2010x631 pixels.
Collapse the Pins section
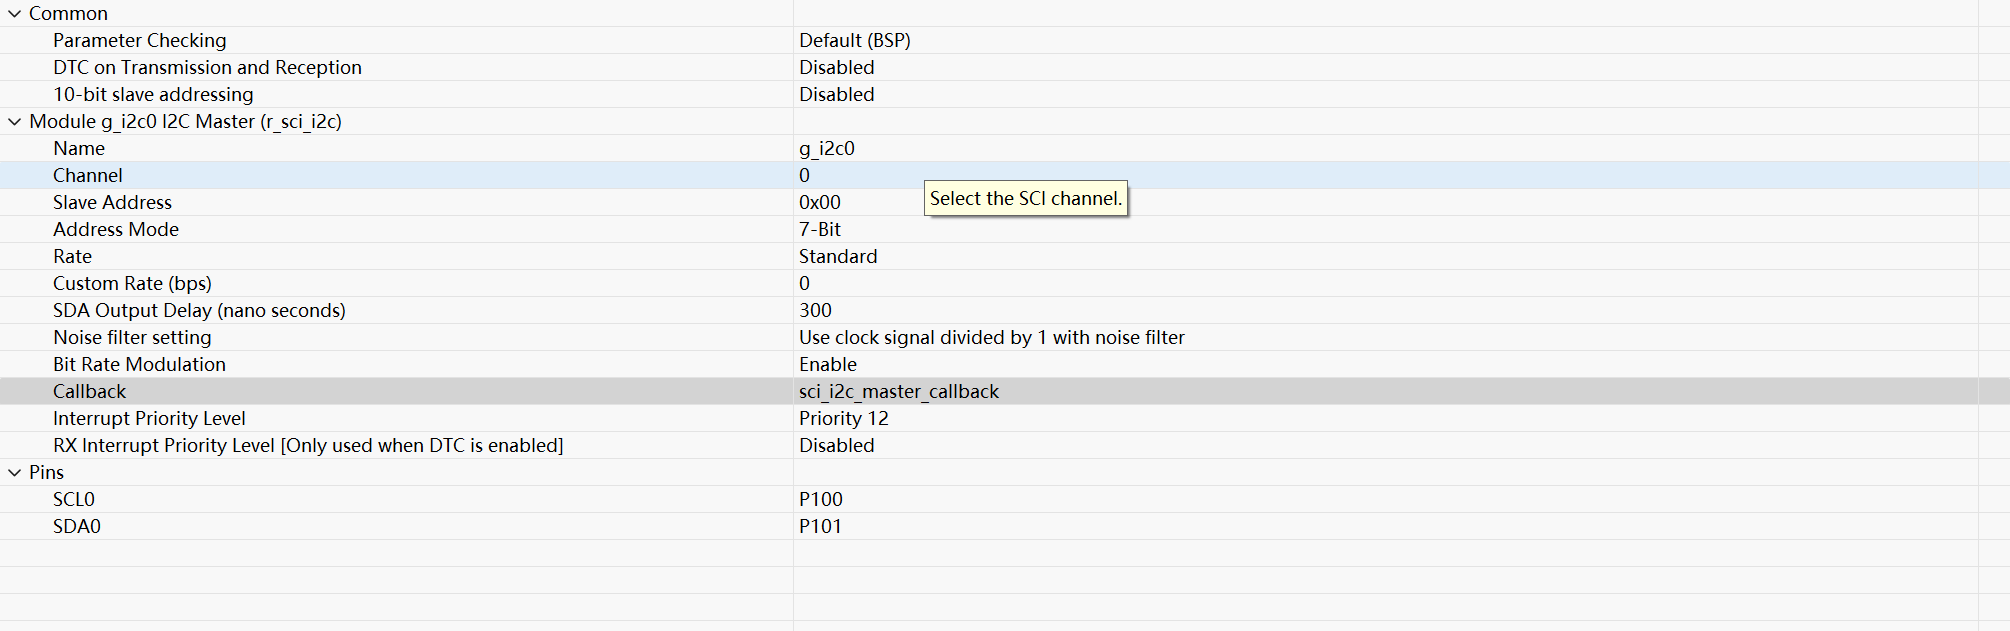click(x=14, y=472)
